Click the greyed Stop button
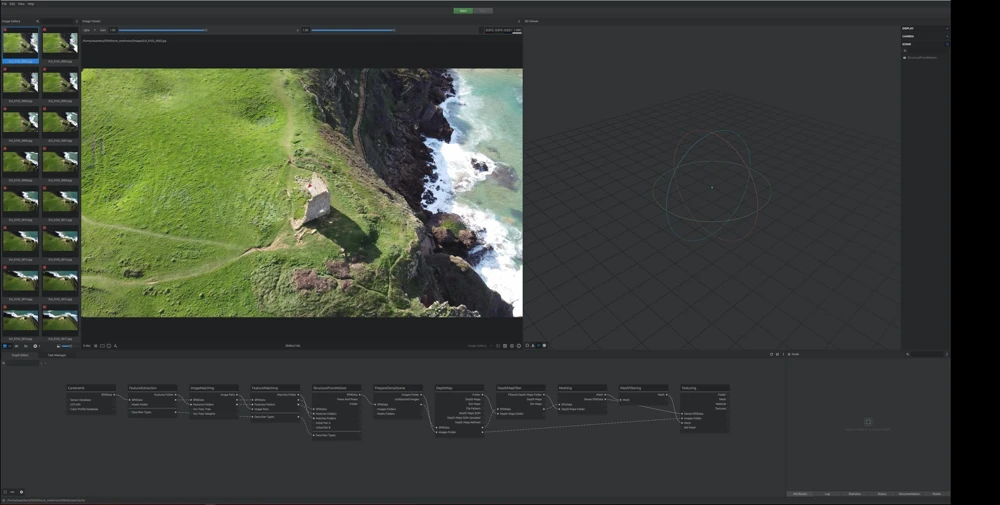The image size is (1000, 505). pos(483,11)
